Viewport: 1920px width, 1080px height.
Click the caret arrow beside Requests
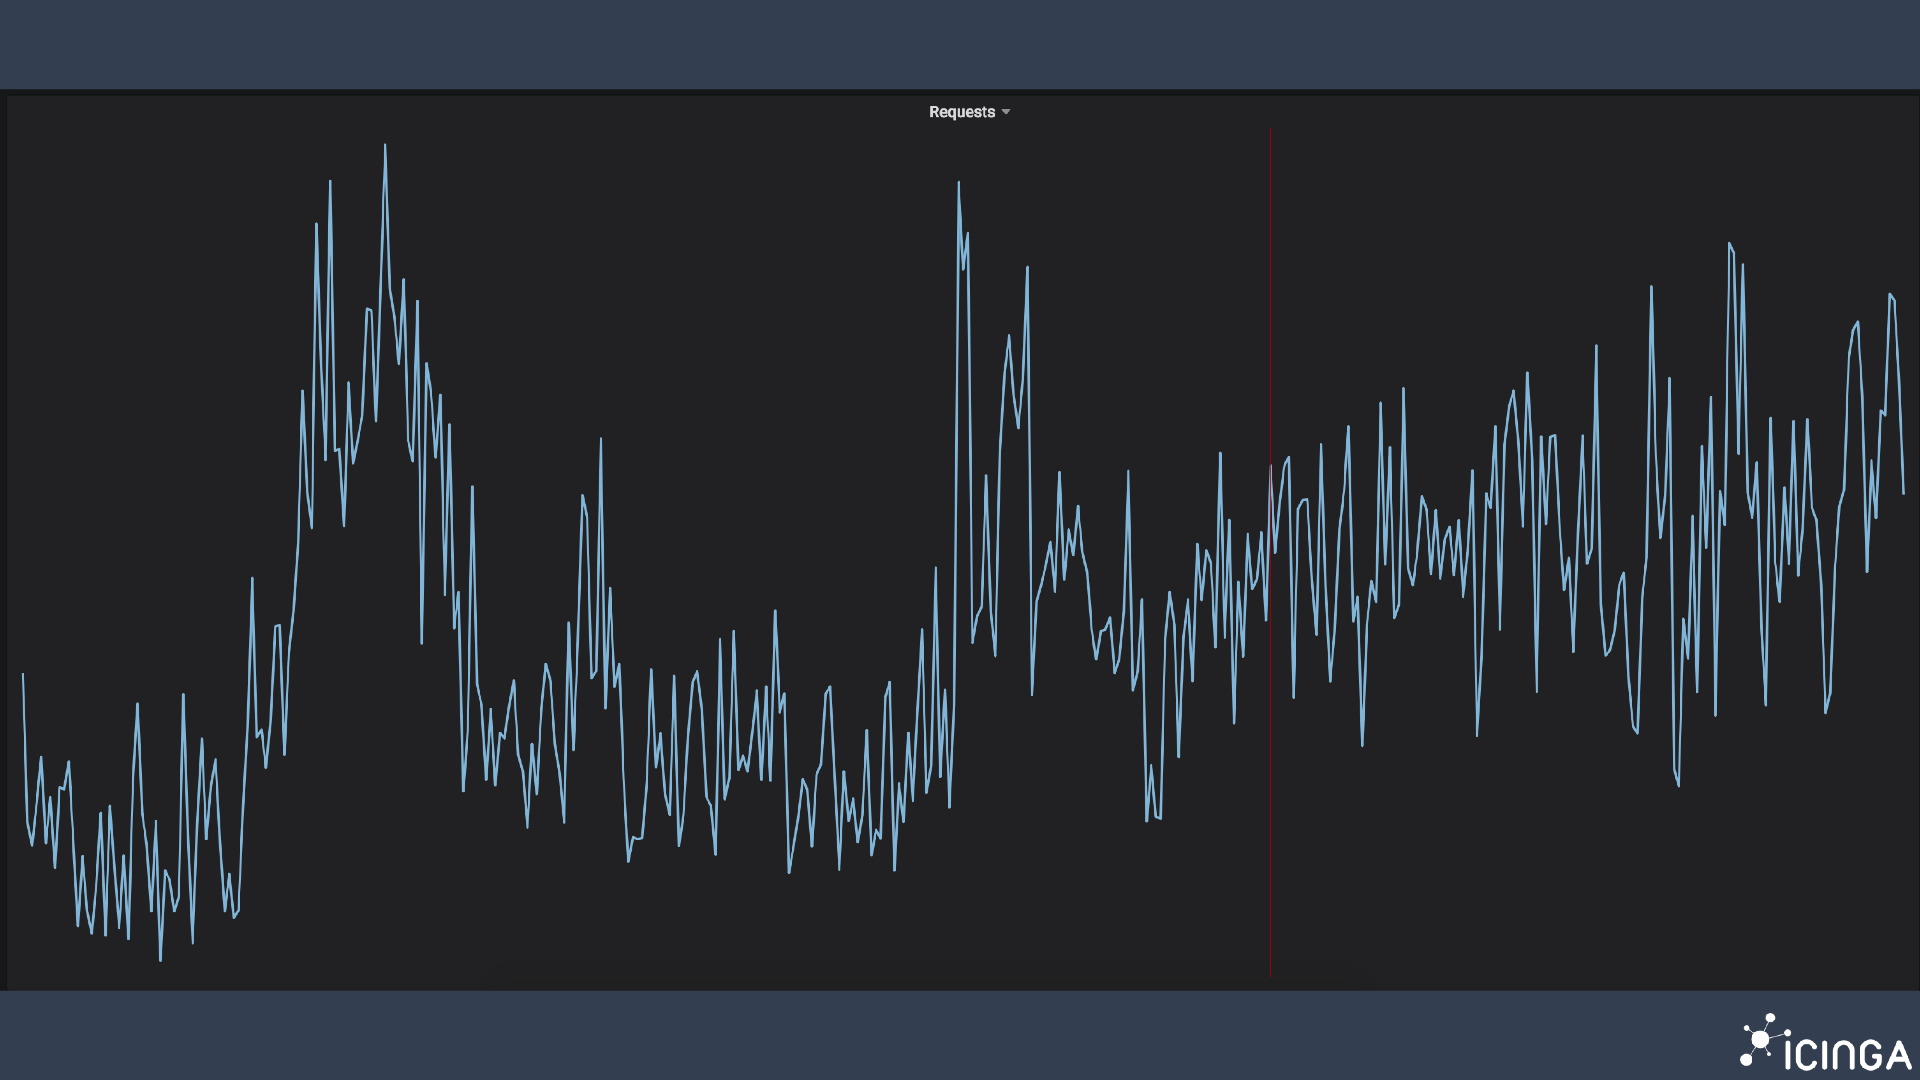(1006, 112)
